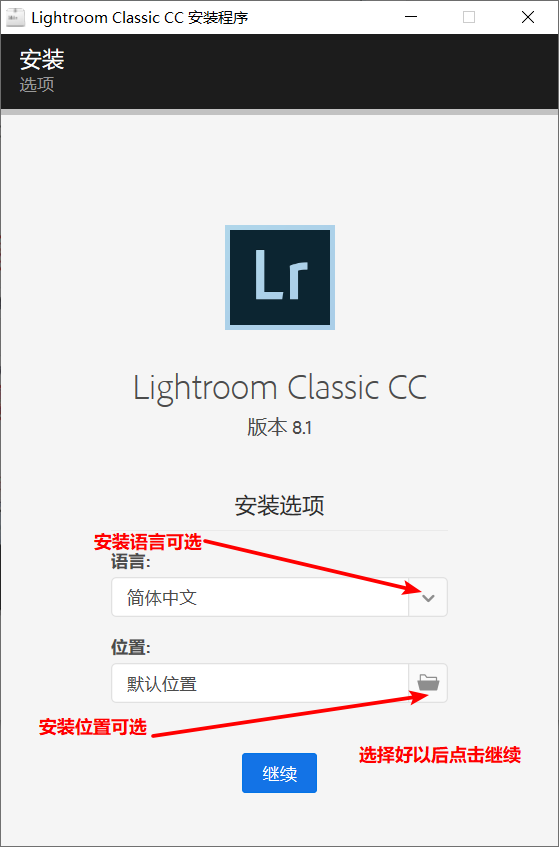Viewport: 559px width, 847px height.
Task: Click the red 安装语言可选 annotation
Action: [x=147, y=541]
